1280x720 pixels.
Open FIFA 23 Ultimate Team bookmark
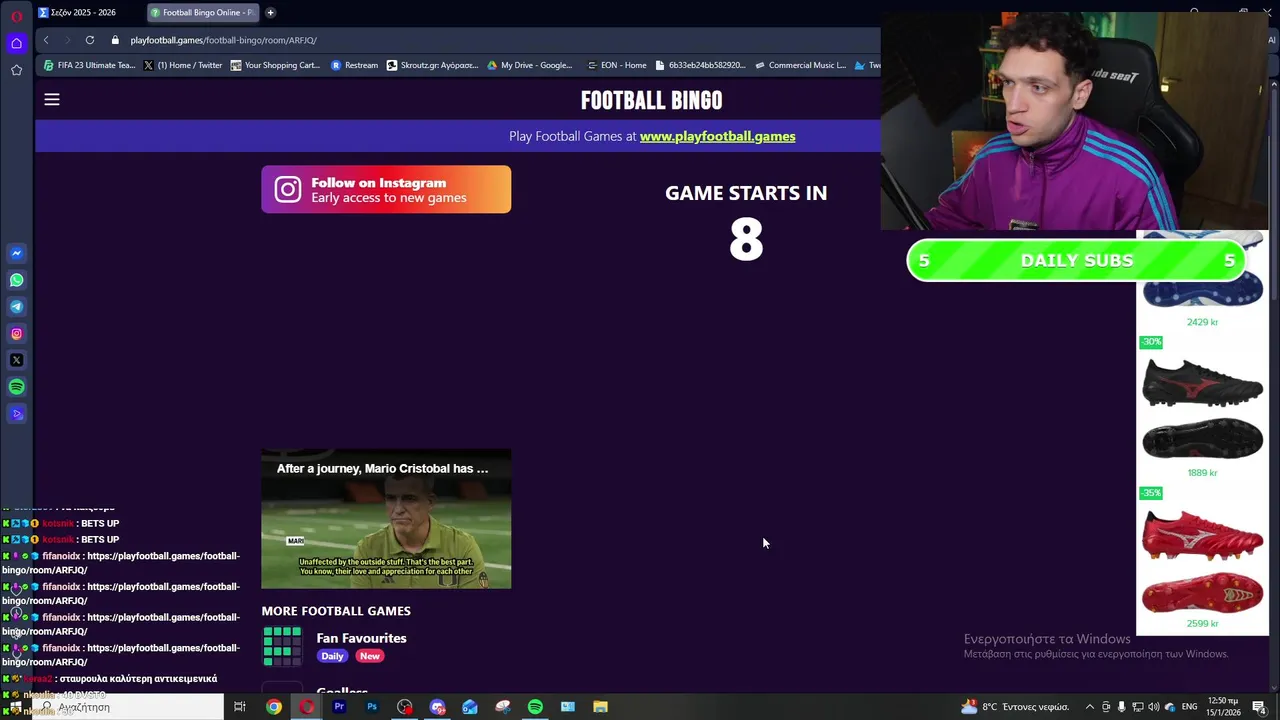pos(89,65)
